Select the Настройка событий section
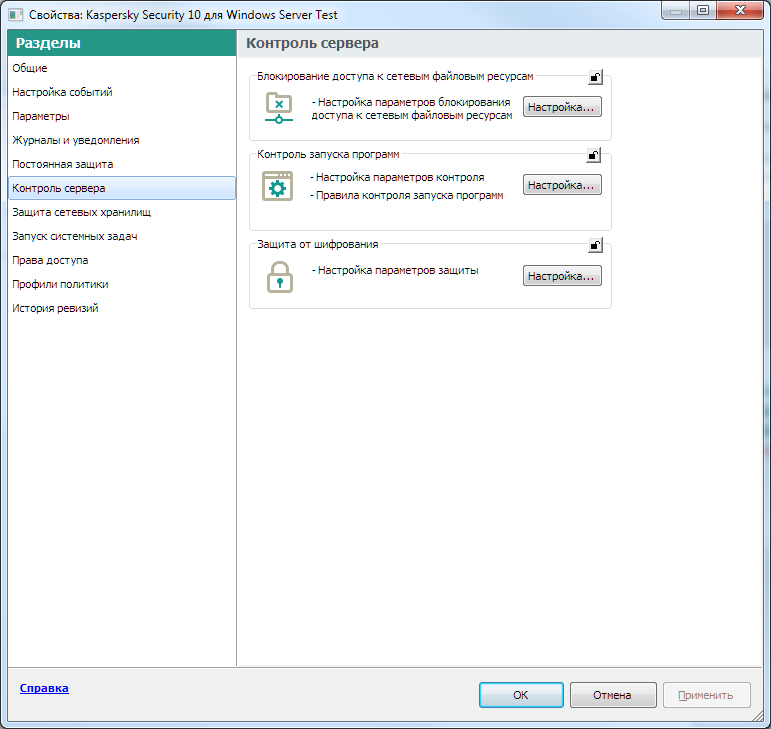This screenshot has width=771, height=729. pyautogui.click(x=121, y=92)
